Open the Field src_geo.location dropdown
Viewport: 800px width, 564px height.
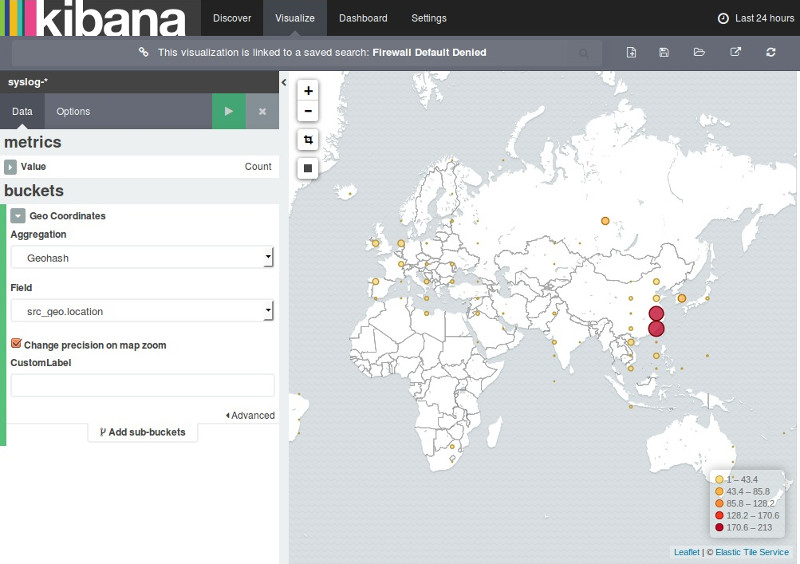(x=142, y=311)
